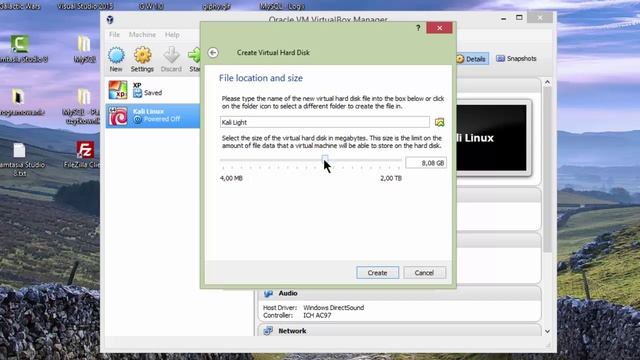640x360 pixels.
Task: Click the "File location and size" heading
Action: (261, 78)
